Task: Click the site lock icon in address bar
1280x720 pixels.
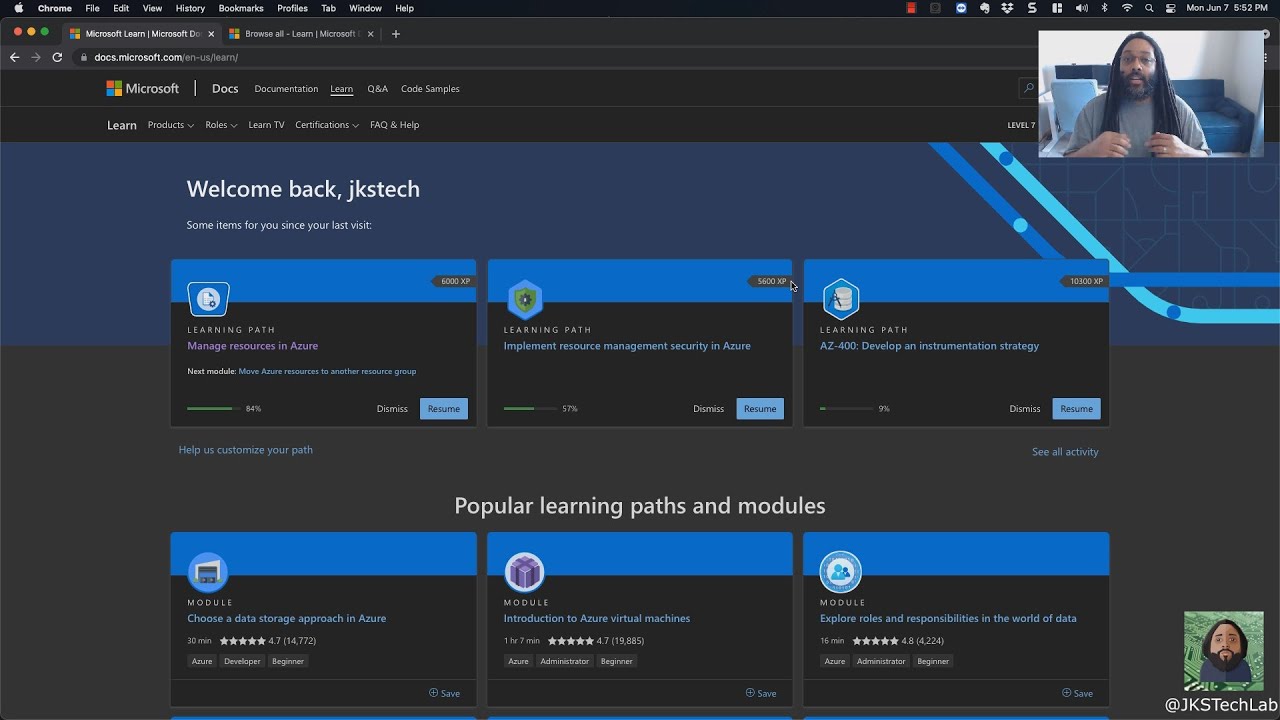Action: pyautogui.click(x=84, y=58)
